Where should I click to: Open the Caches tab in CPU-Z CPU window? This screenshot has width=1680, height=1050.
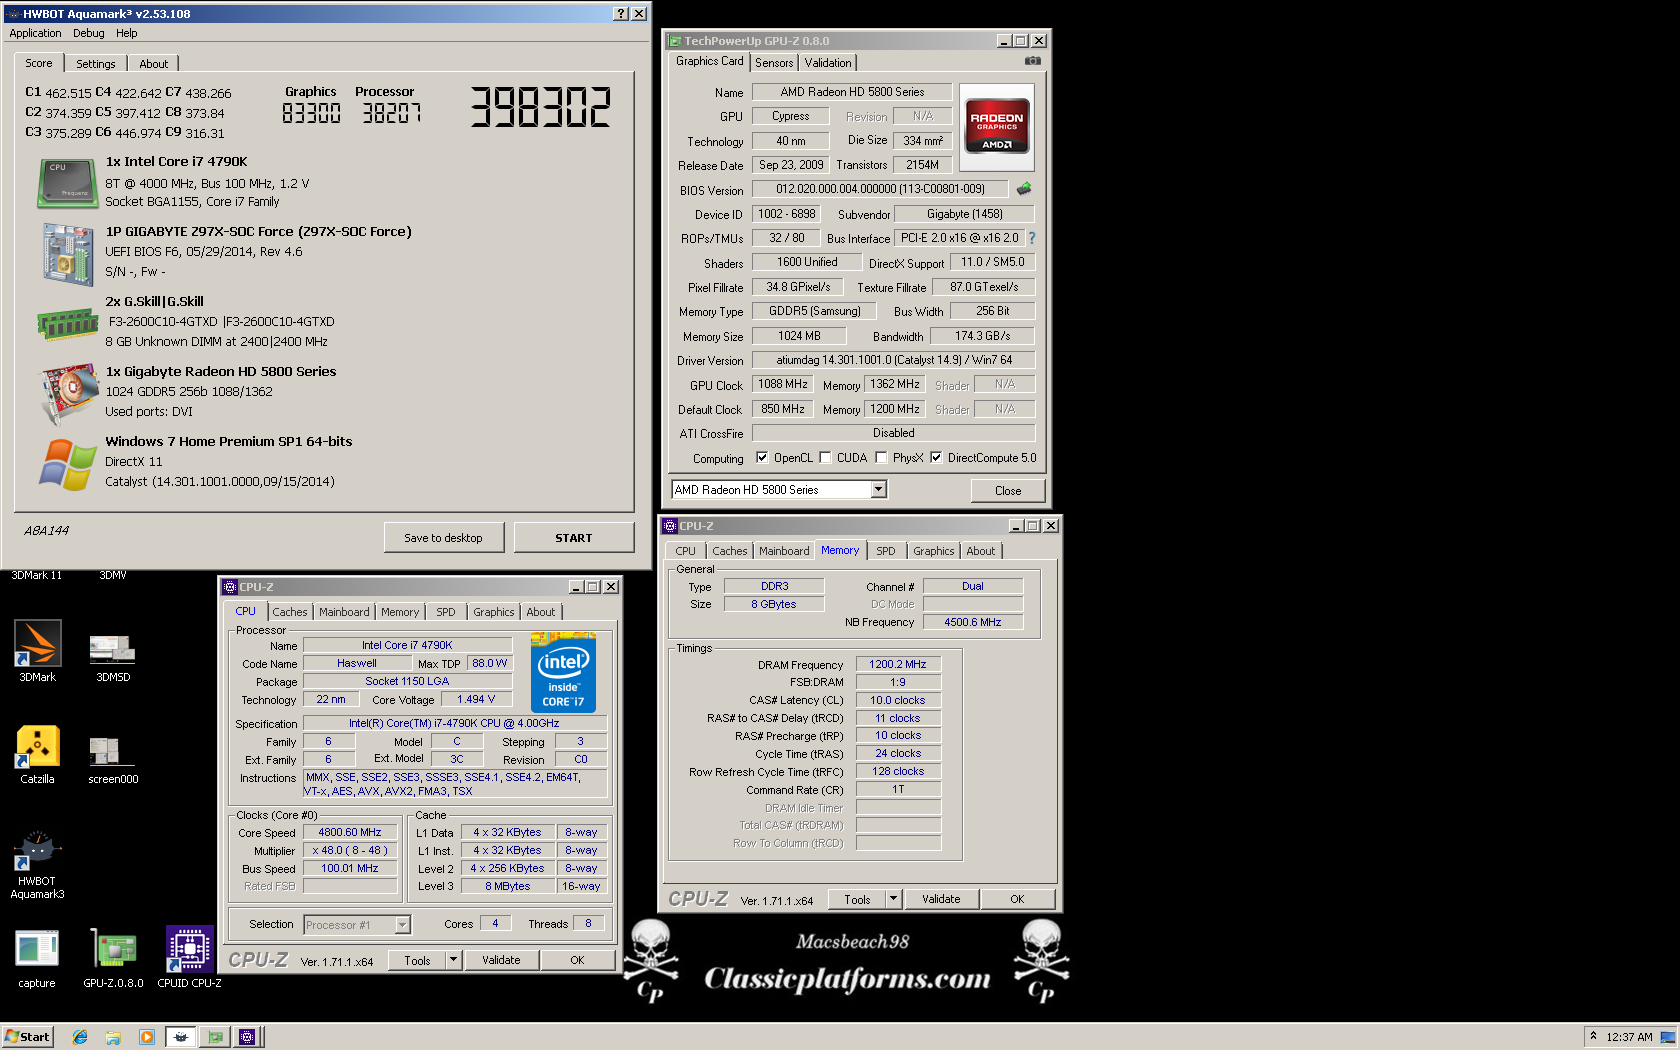pyautogui.click(x=290, y=612)
